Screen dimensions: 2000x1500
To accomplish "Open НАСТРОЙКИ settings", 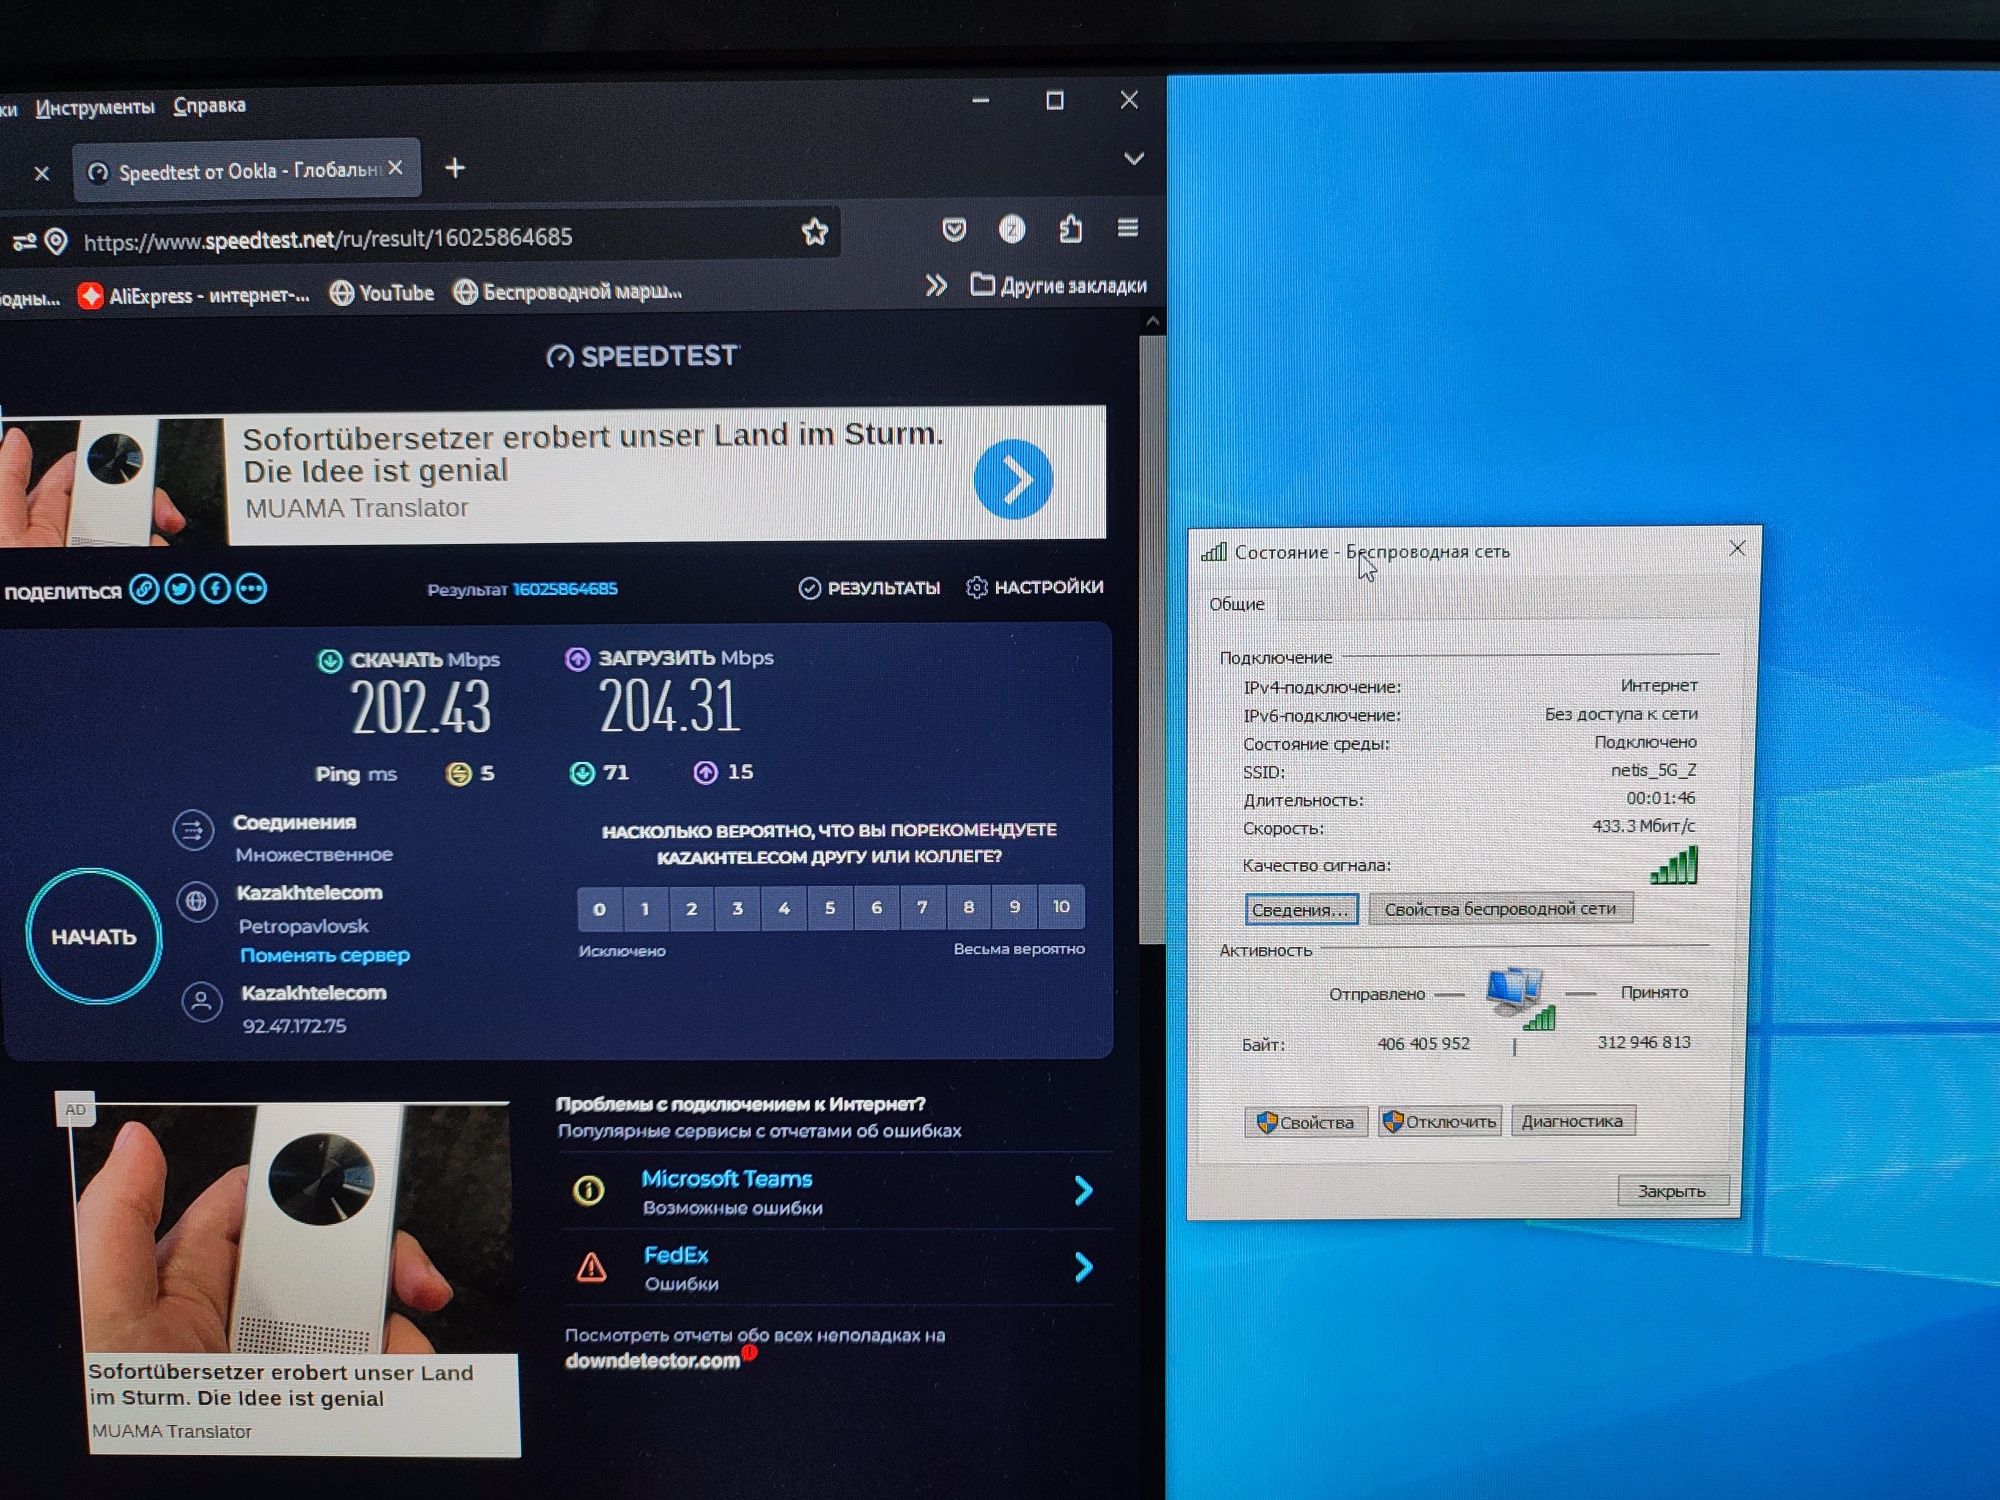I will point(1034,587).
